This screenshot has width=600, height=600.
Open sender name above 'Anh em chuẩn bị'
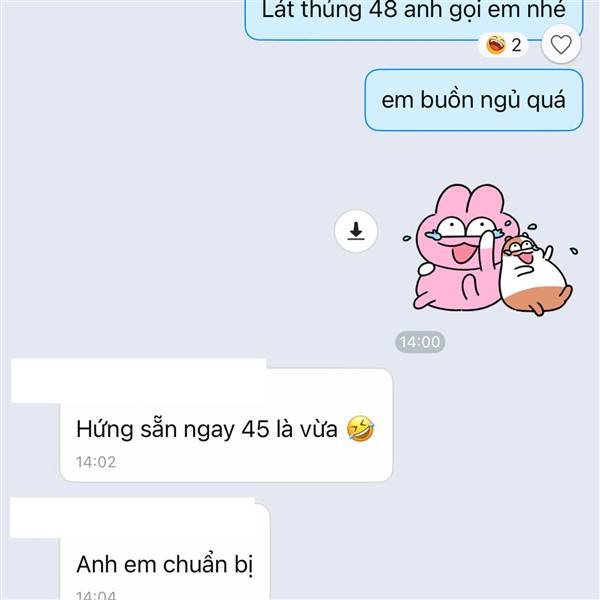[x=132, y=518]
